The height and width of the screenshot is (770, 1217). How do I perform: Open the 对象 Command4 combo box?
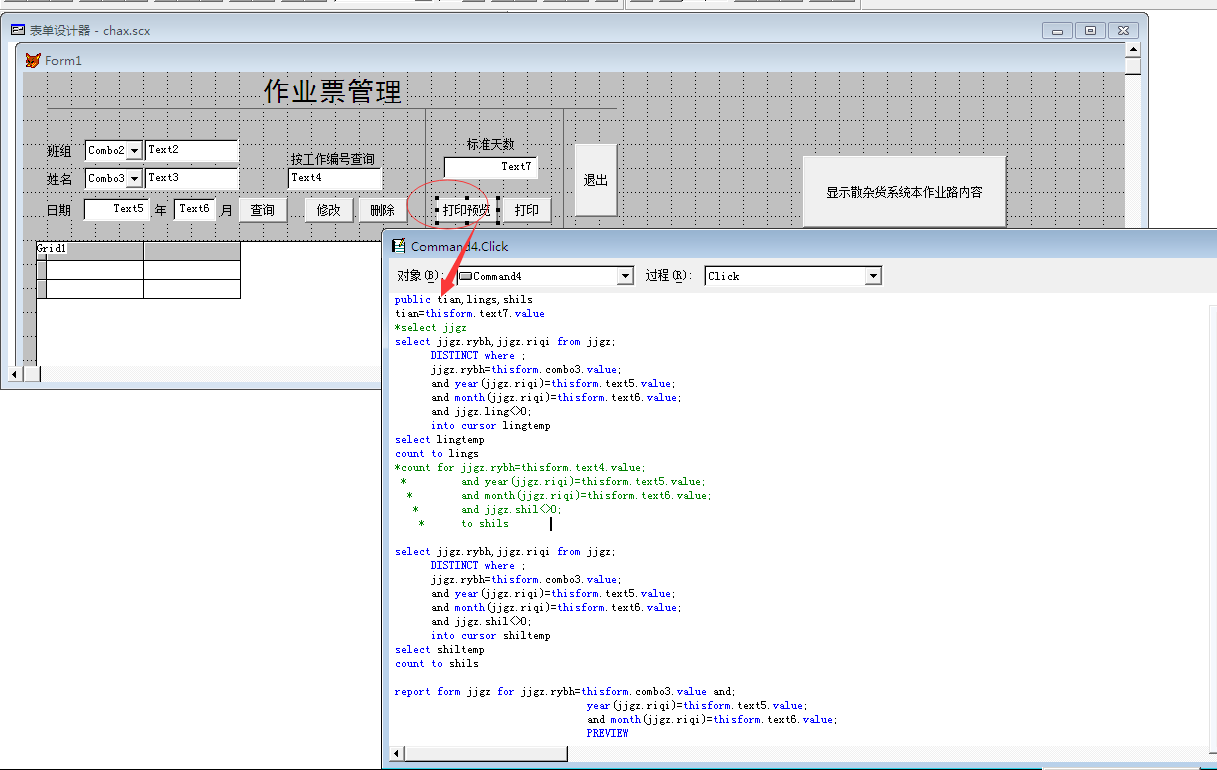545,276
